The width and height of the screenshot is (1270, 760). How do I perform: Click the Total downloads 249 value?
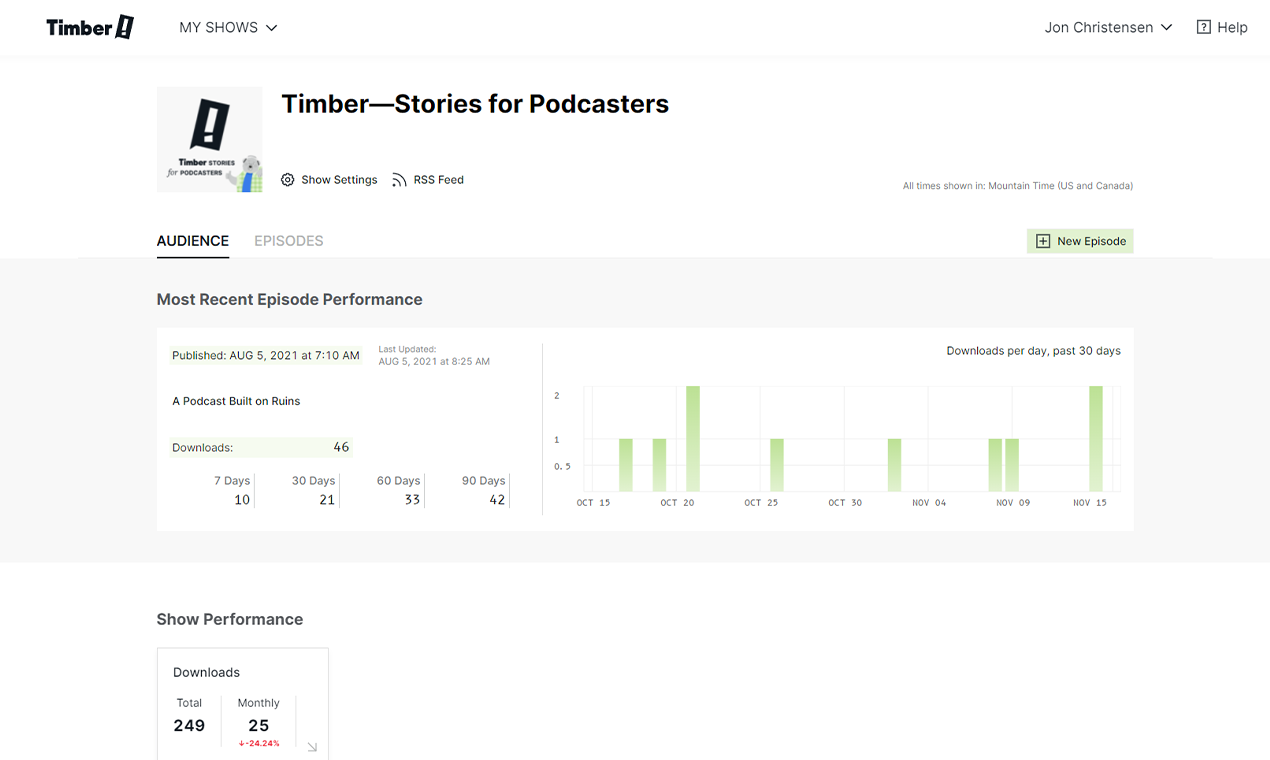click(189, 726)
